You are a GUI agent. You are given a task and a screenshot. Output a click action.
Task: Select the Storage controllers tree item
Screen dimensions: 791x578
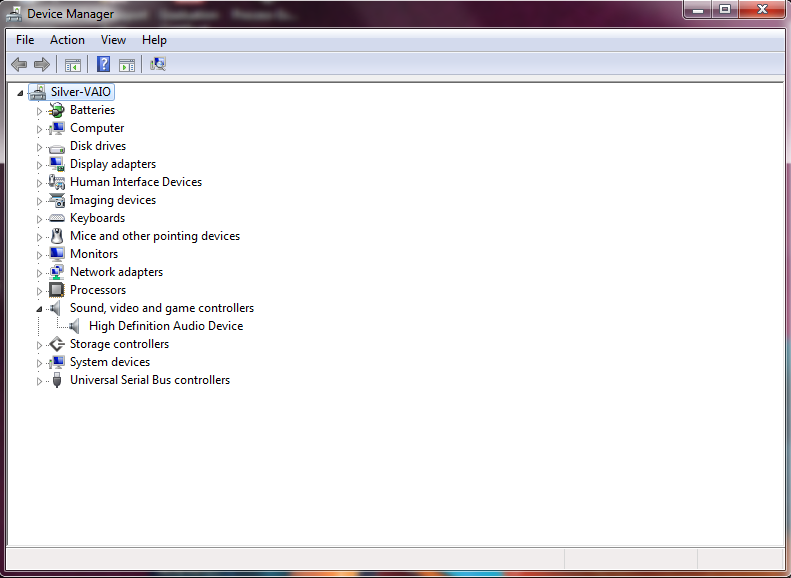(119, 344)
